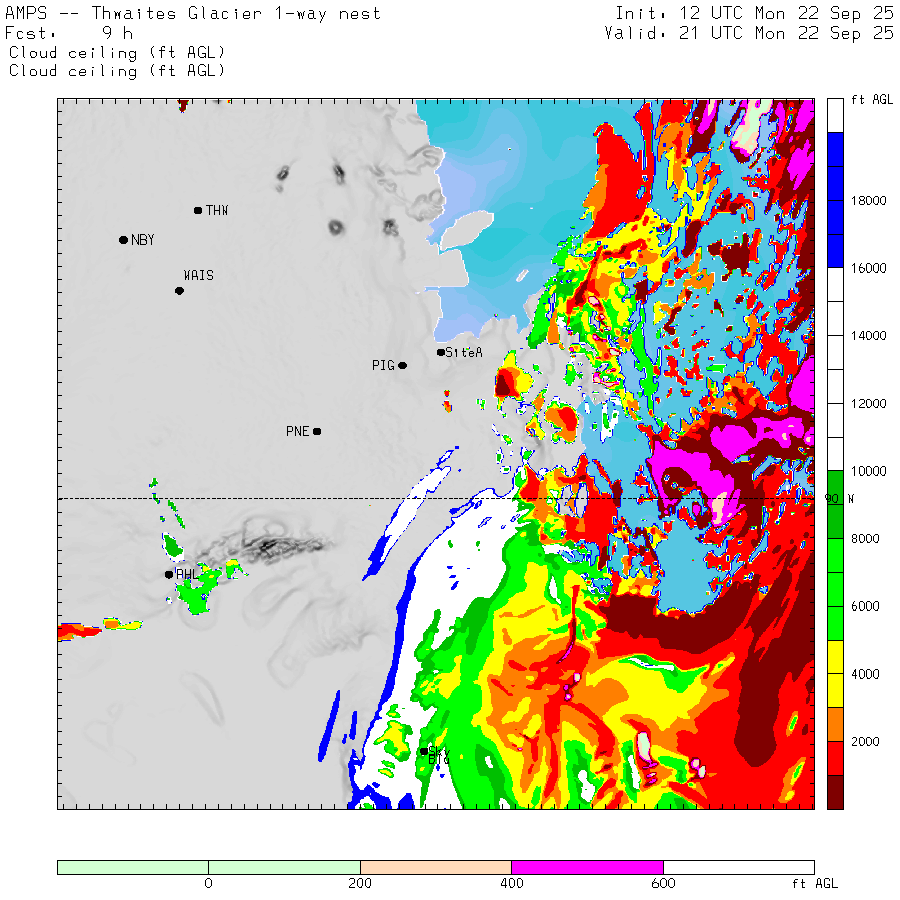Select the orange swatch in vertical legend

click(x=835, y=724)
